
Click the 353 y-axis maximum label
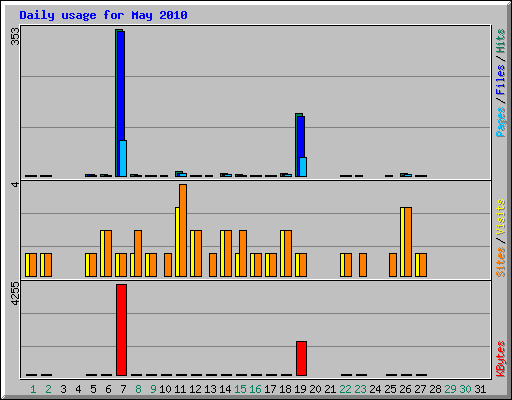click(15, 36)
